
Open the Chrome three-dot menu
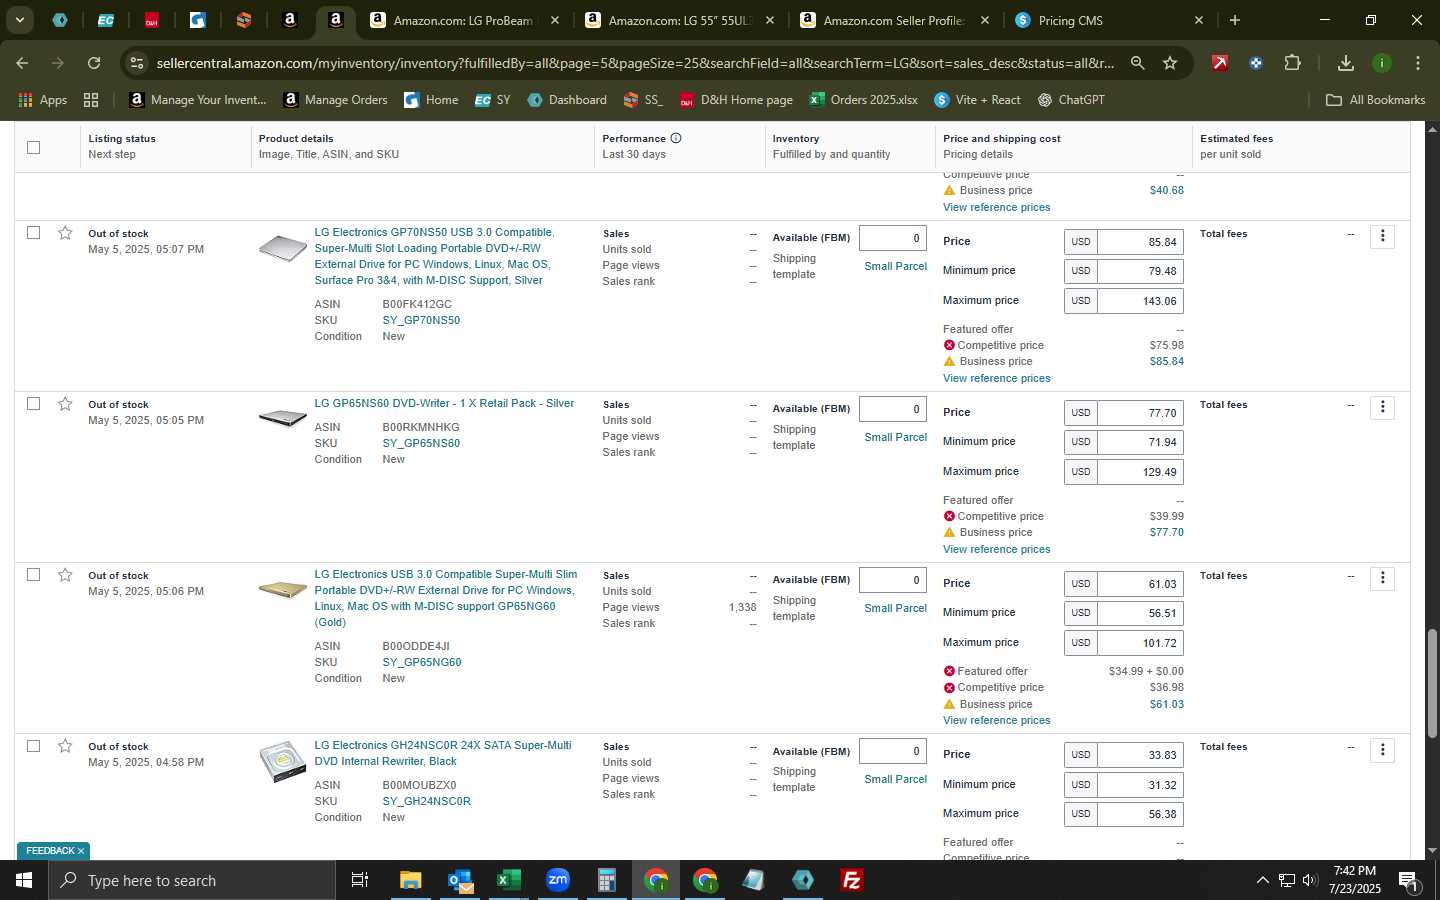[1418, 63]
